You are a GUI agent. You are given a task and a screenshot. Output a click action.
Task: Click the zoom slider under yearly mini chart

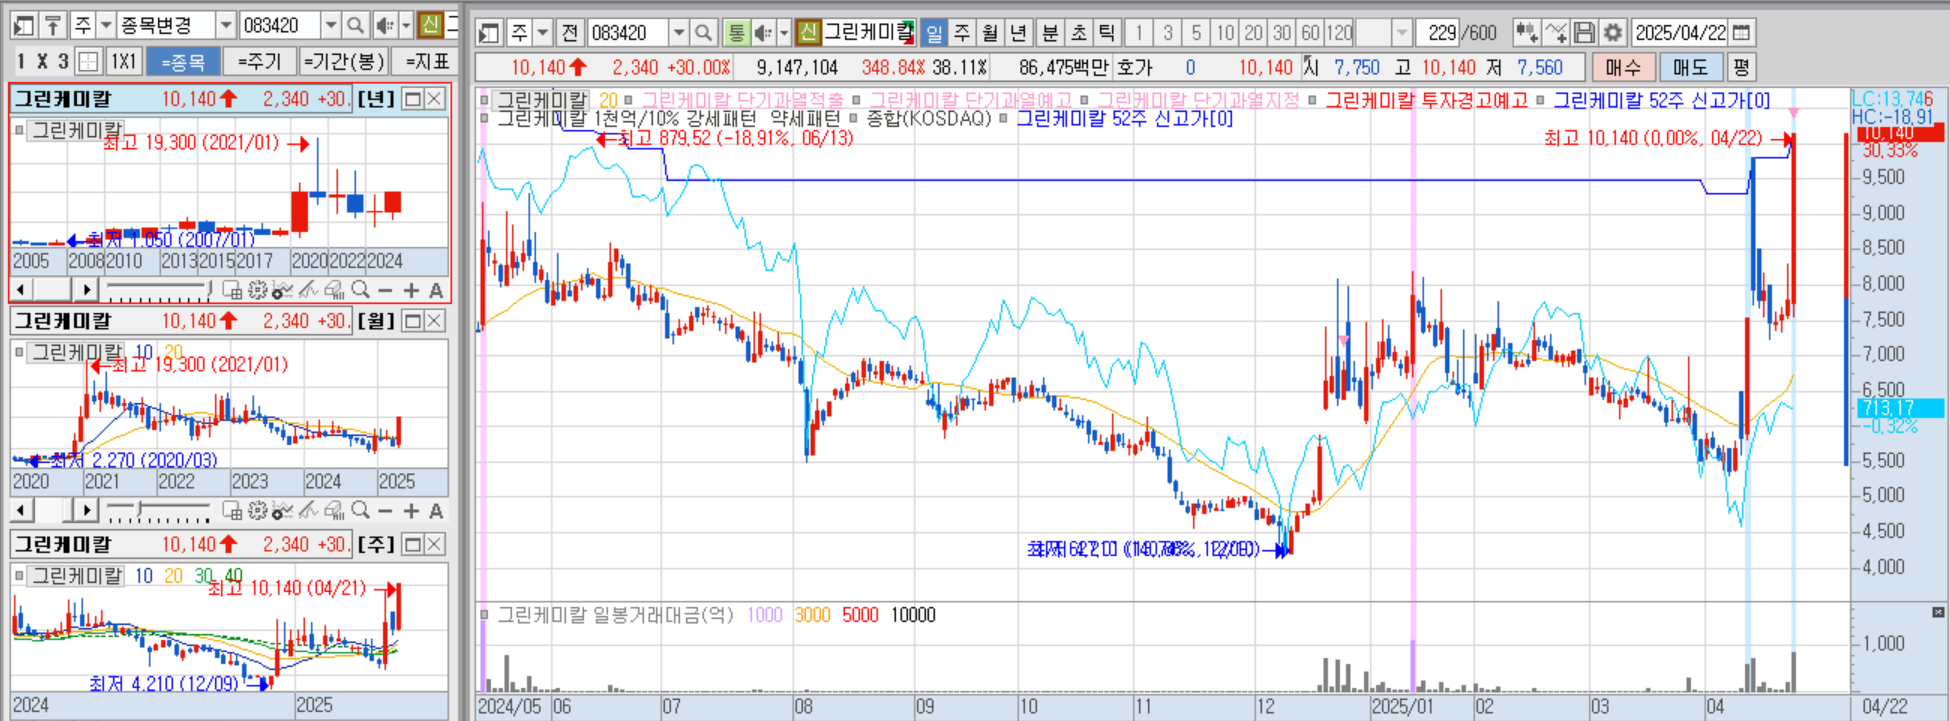pos(158,290)
